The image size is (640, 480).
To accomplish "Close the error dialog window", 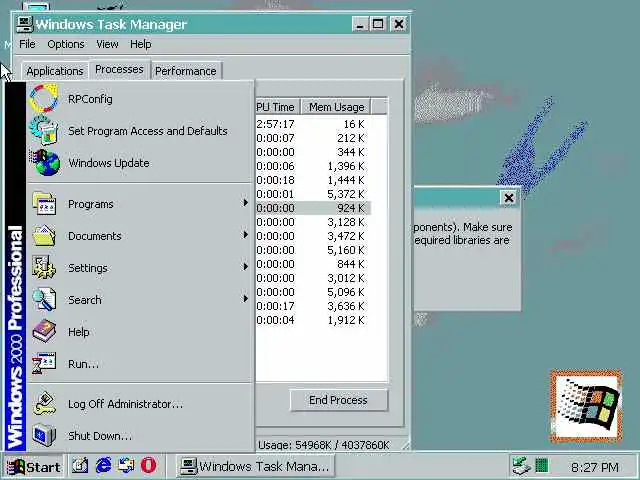I will pyautogui.click(x=509, y=198).
